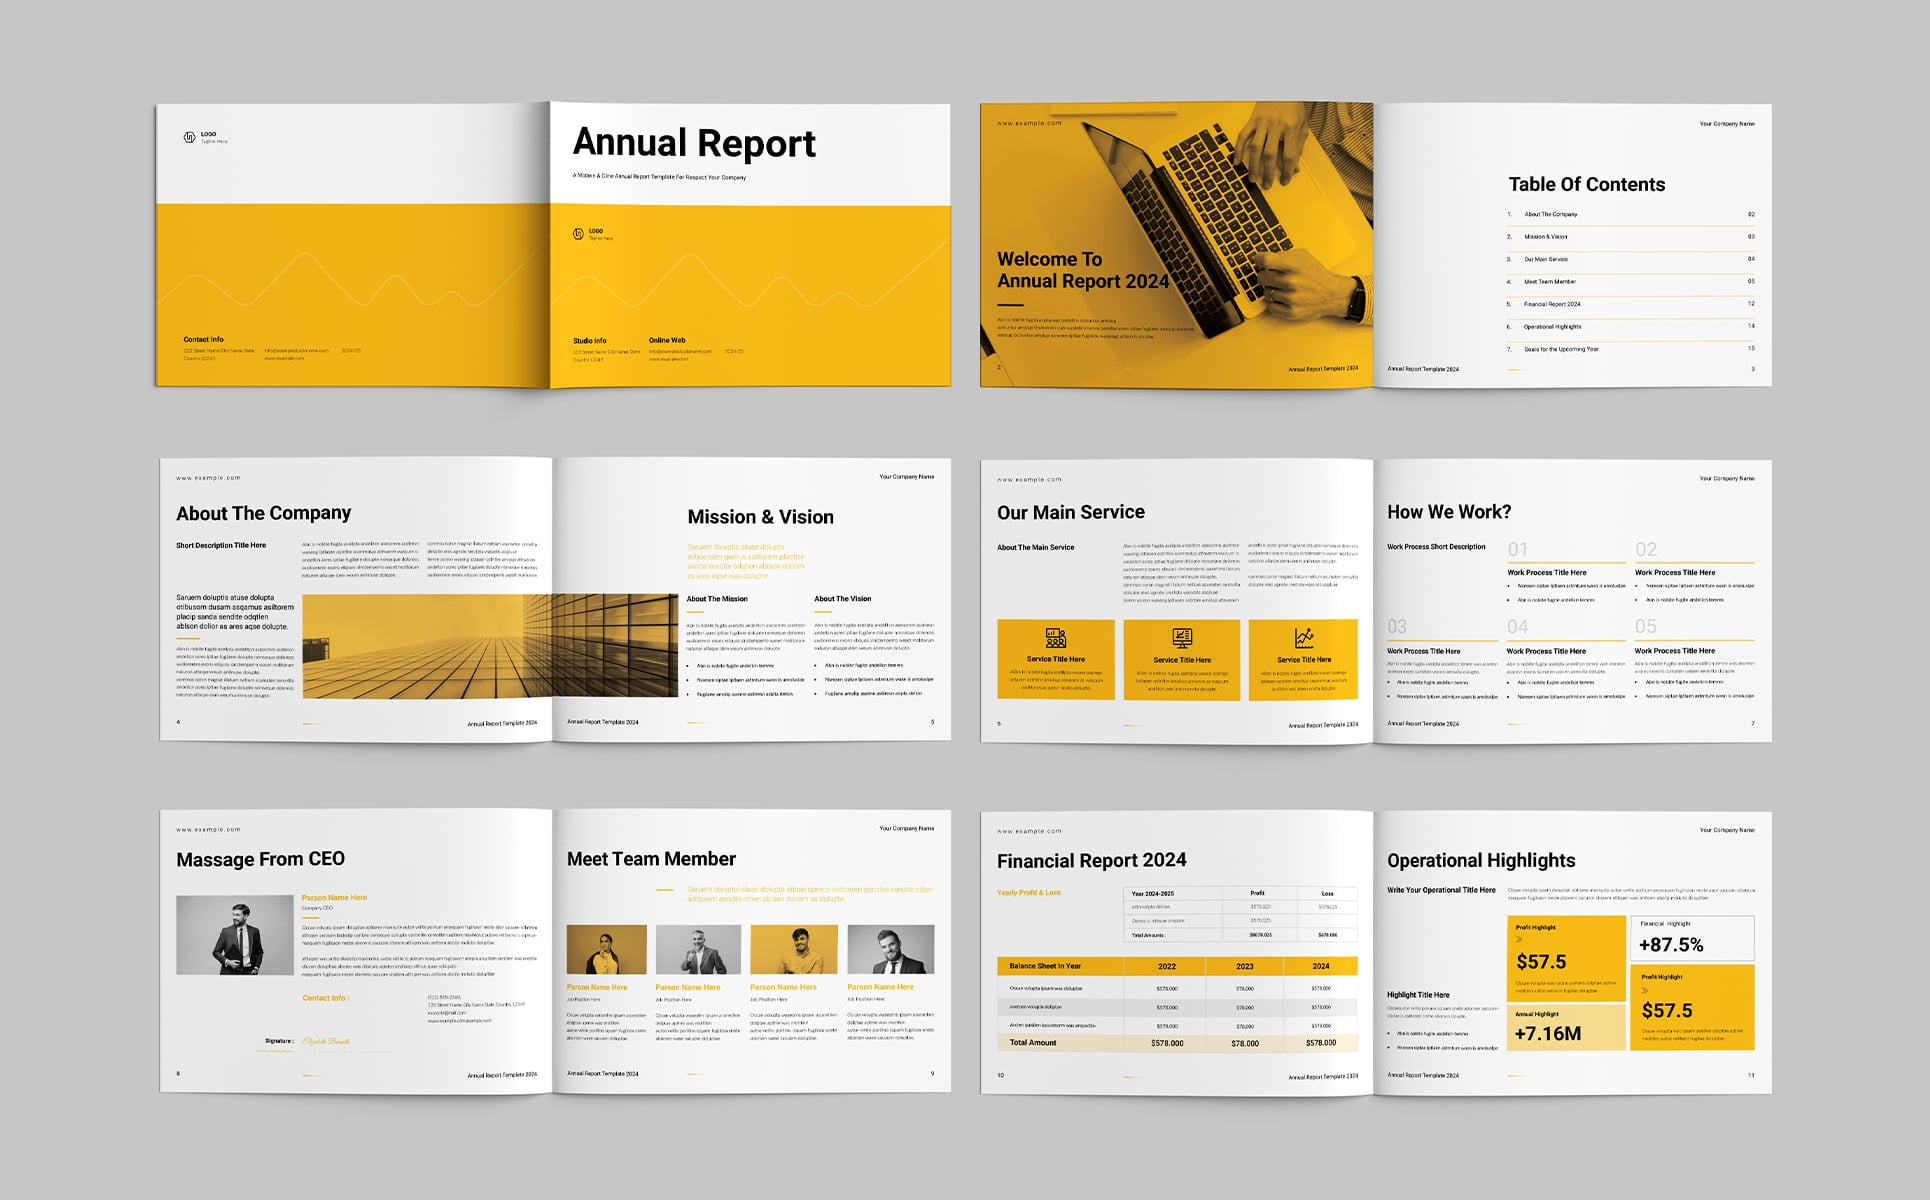This screenshot has width=1930, height=1200.
Task: Click the monitor analytics service icon
Action: tap(1181, 638)
